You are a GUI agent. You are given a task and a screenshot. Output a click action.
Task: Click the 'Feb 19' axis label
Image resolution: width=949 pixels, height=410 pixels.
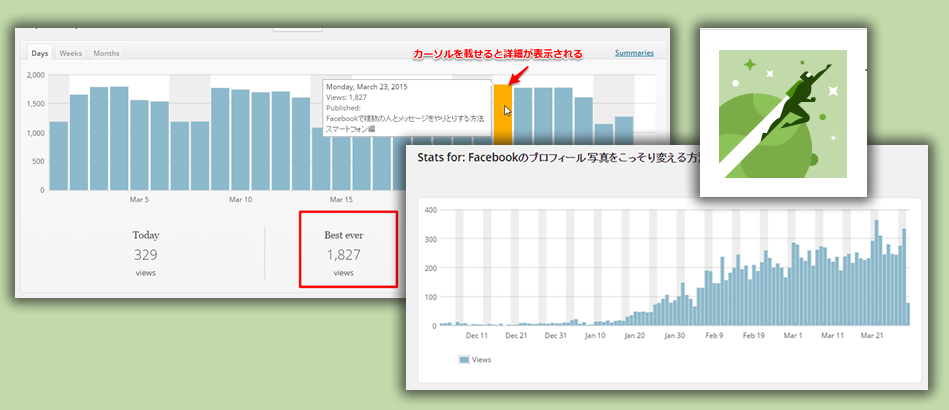pyautogui.click(x=754, y=335)
